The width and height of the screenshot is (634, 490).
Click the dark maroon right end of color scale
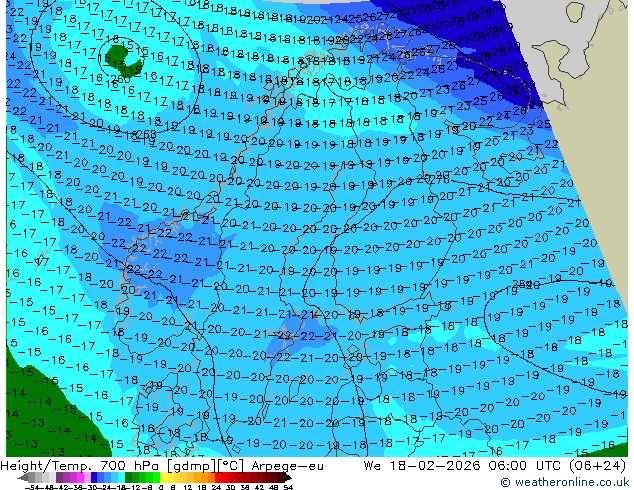(288, 478)
